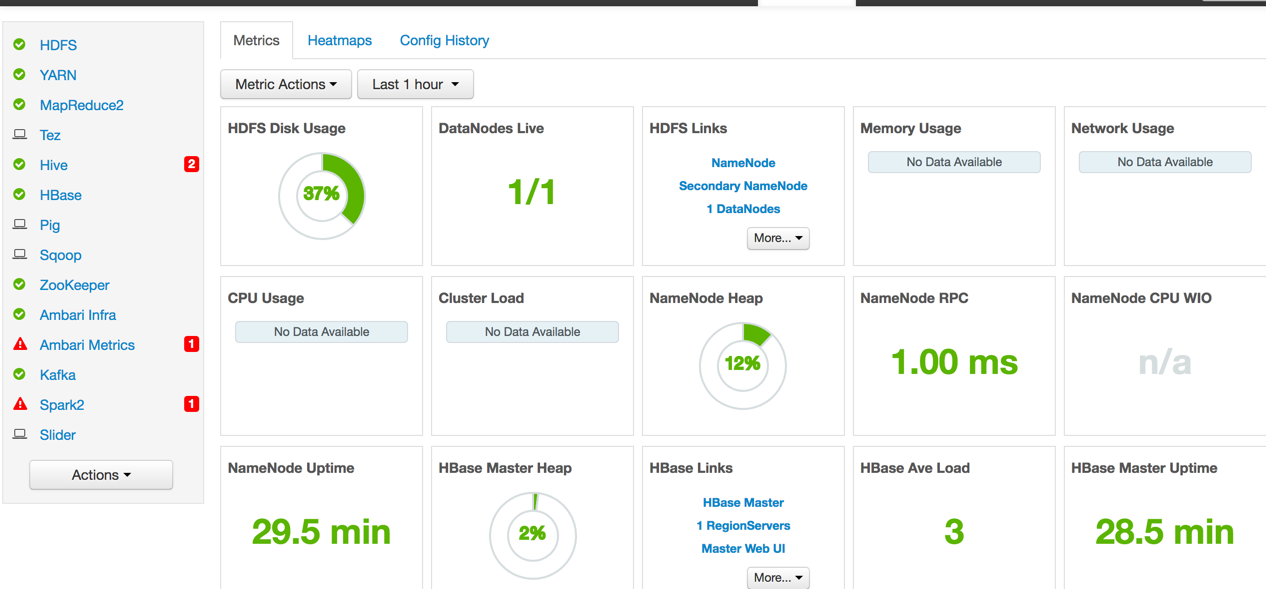Click the DataNodes Live 1/1 widget
Image resolution: width=1266 pixels, height=589 pixels.
[x=531, y=192]
